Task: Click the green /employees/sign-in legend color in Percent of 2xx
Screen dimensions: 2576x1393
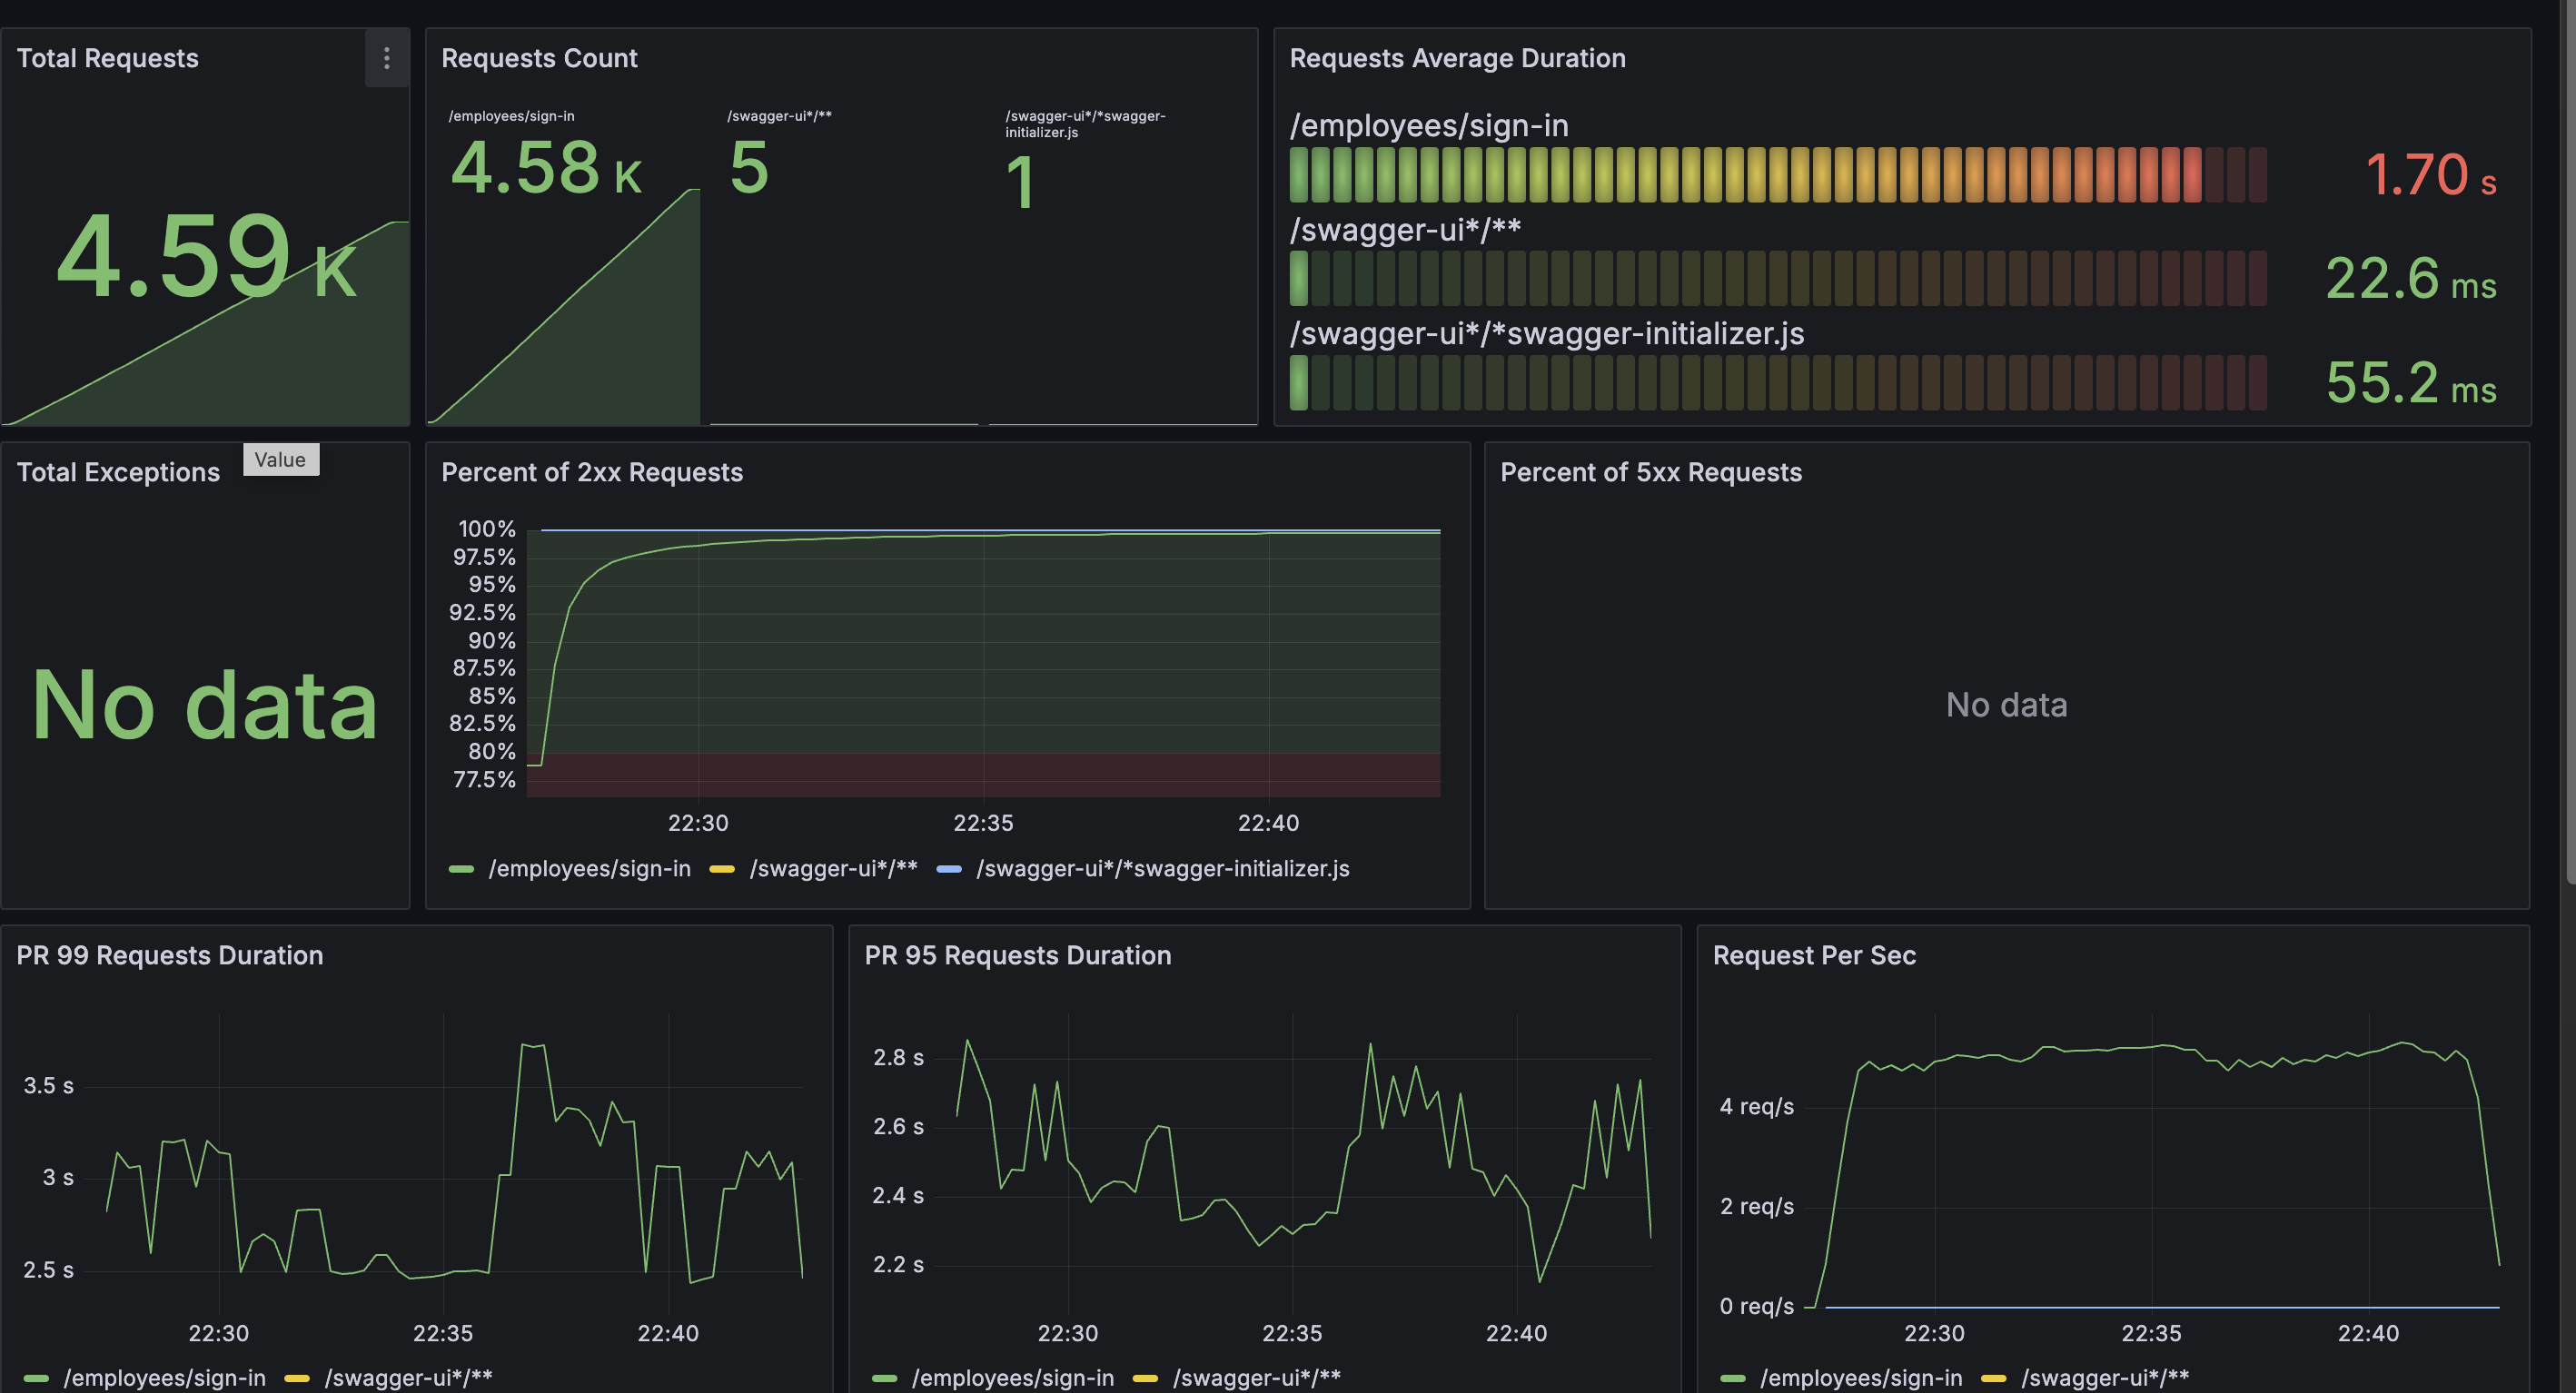Action: tap(461, 869)
